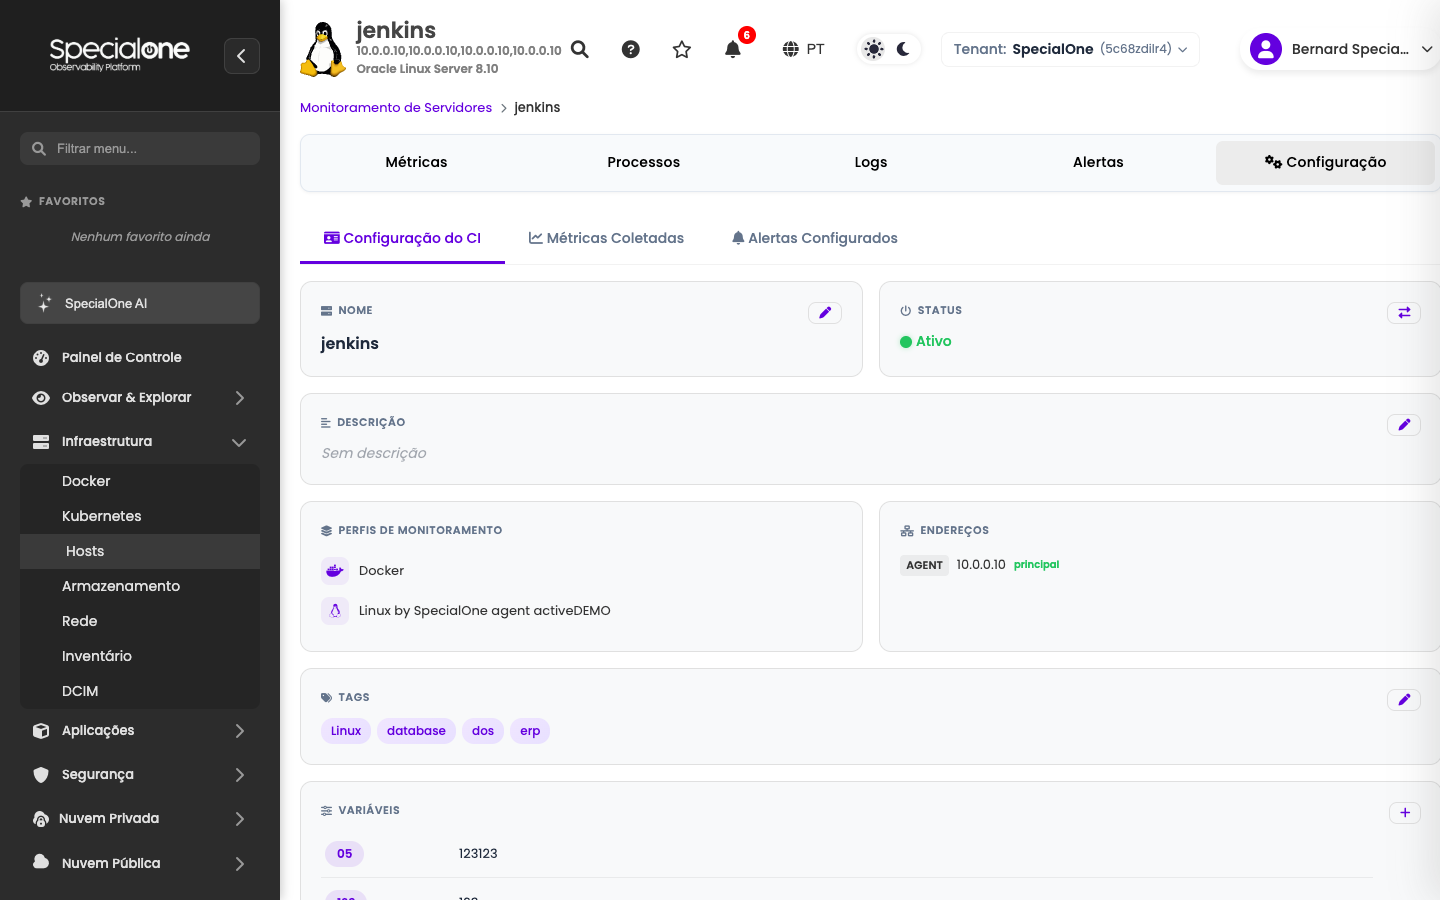Click the Aplicações cube icon
This screenshot has width=1440, height=900.
(41, 731)
